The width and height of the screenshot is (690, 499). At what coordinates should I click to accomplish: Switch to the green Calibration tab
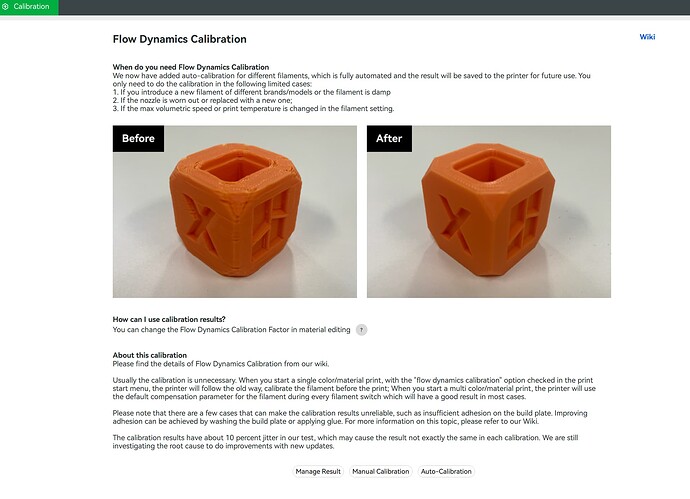[29, 7]
